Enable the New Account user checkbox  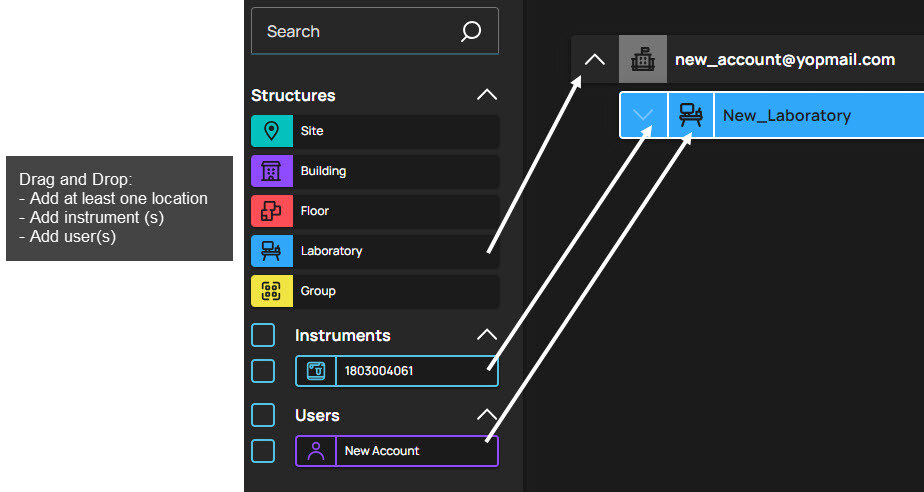coord(263,451)
